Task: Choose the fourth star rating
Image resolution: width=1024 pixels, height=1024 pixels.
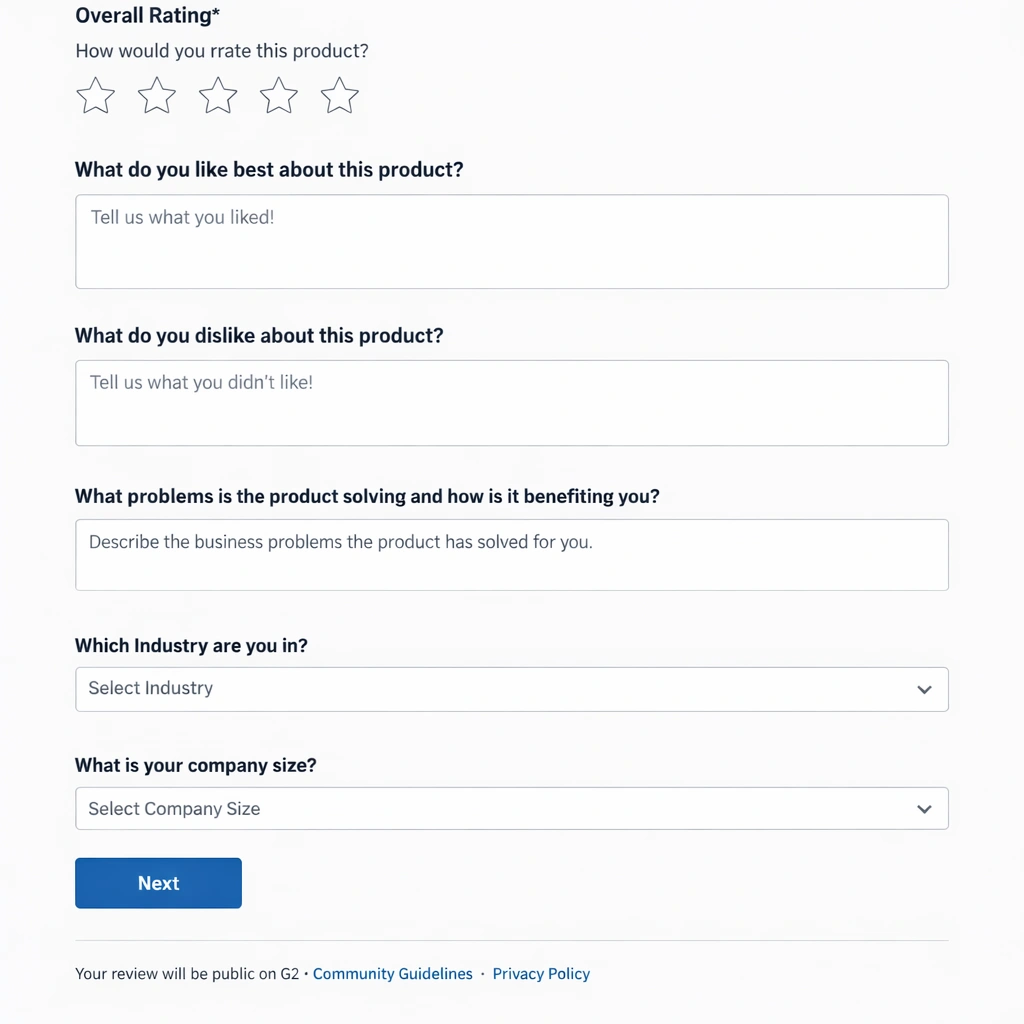Action: (x=279, y=97)
